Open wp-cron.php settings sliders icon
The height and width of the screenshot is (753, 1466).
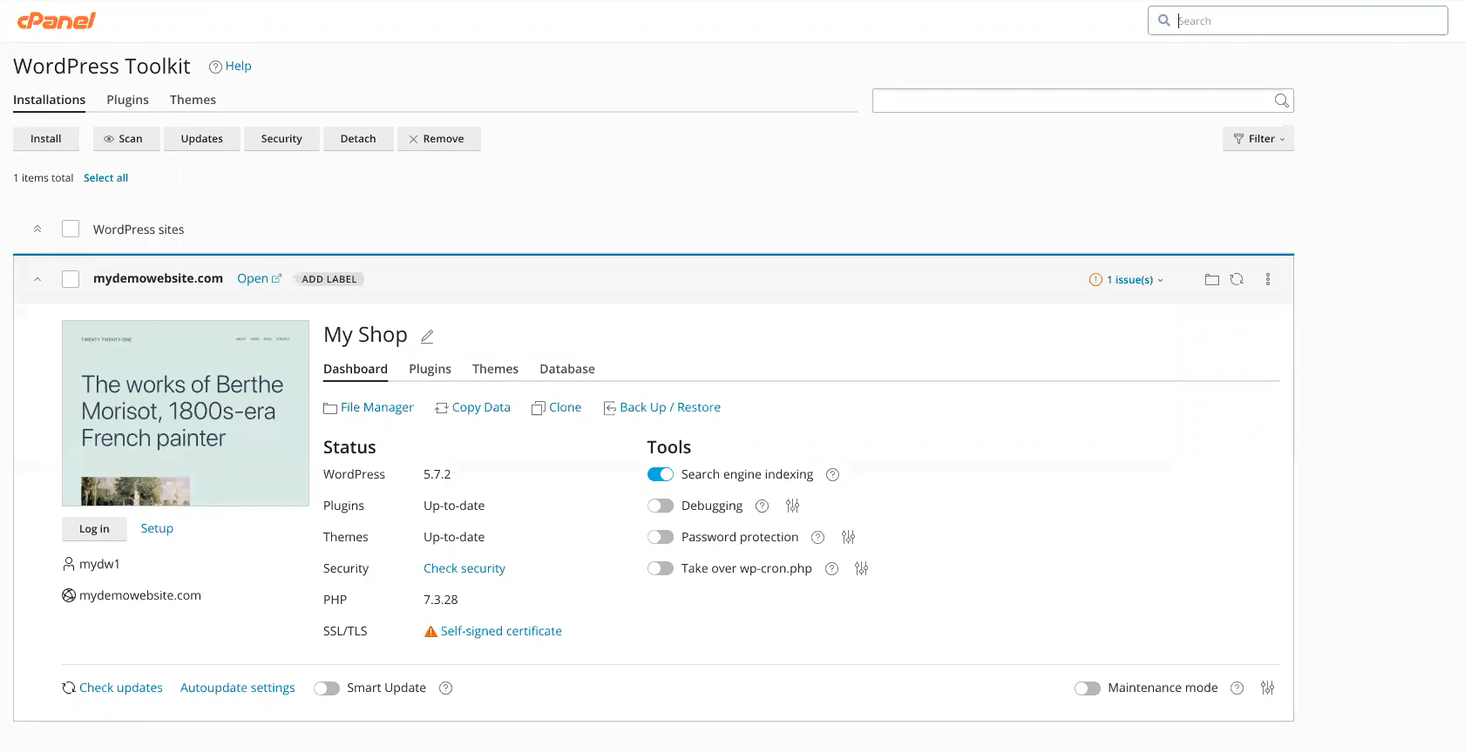click(x=862, y=569)
